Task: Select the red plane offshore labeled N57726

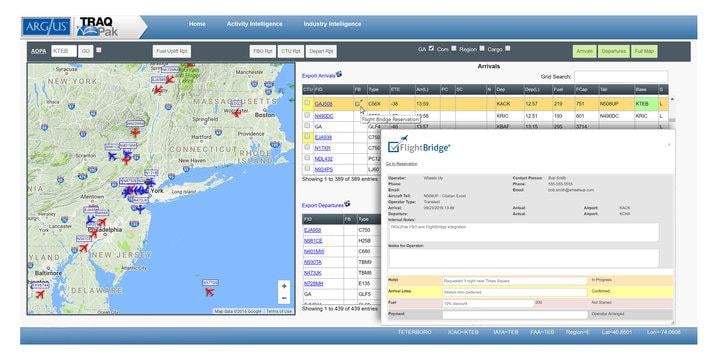Action: pos(210,292)
